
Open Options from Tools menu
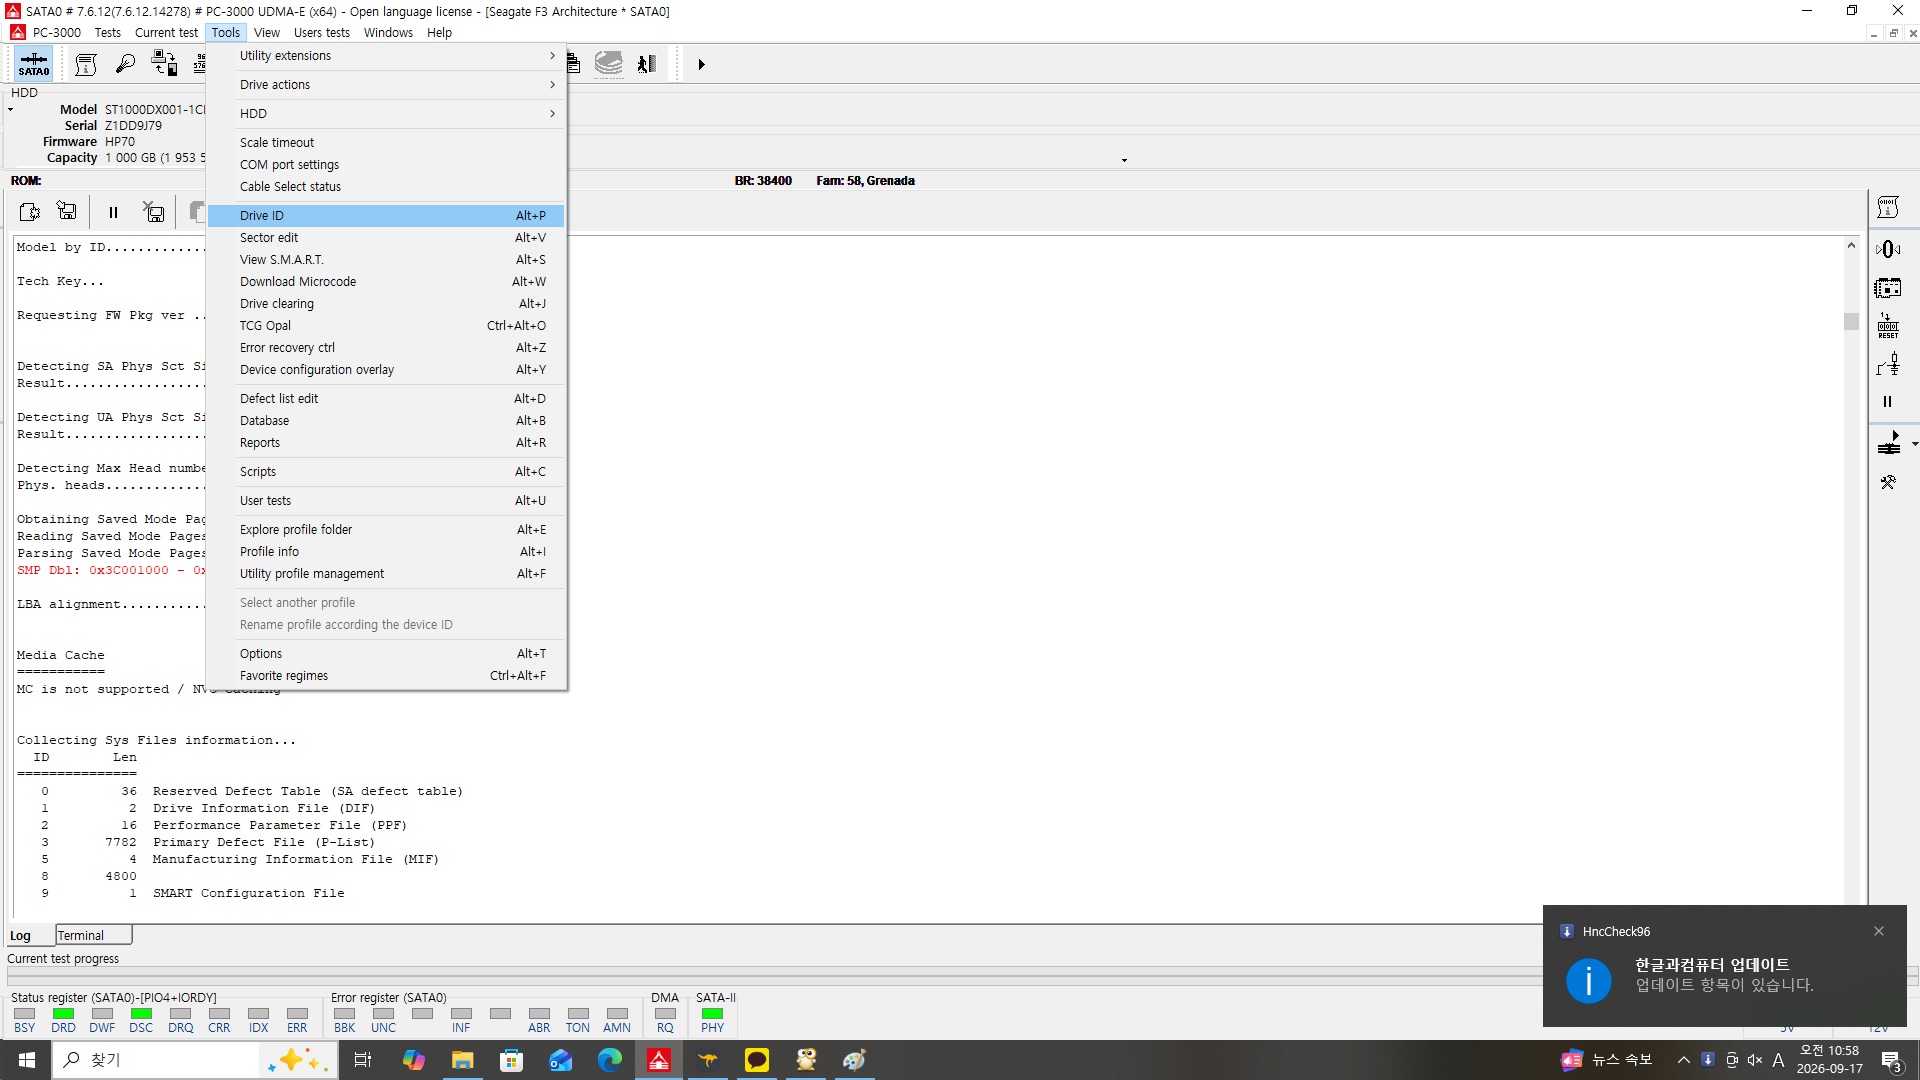386,654
